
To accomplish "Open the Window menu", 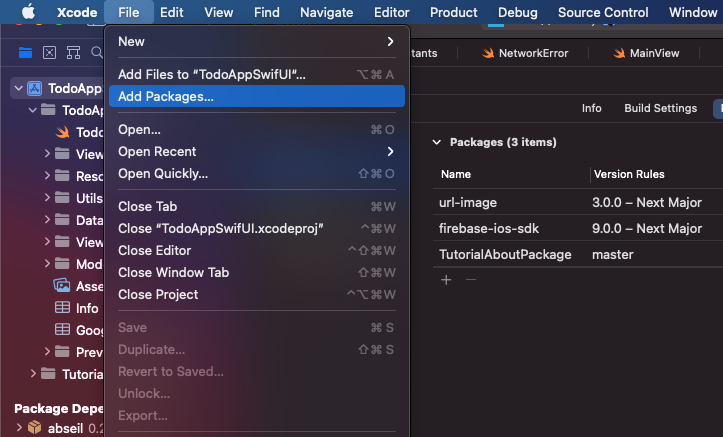I will click(x=693, y=12).
